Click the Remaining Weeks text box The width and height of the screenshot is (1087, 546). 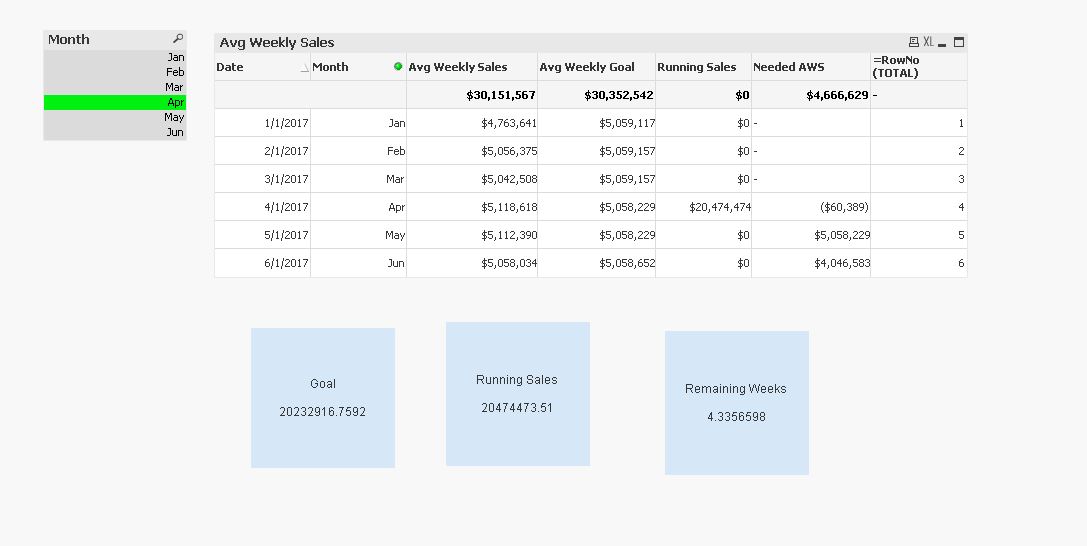coord(737,403)
